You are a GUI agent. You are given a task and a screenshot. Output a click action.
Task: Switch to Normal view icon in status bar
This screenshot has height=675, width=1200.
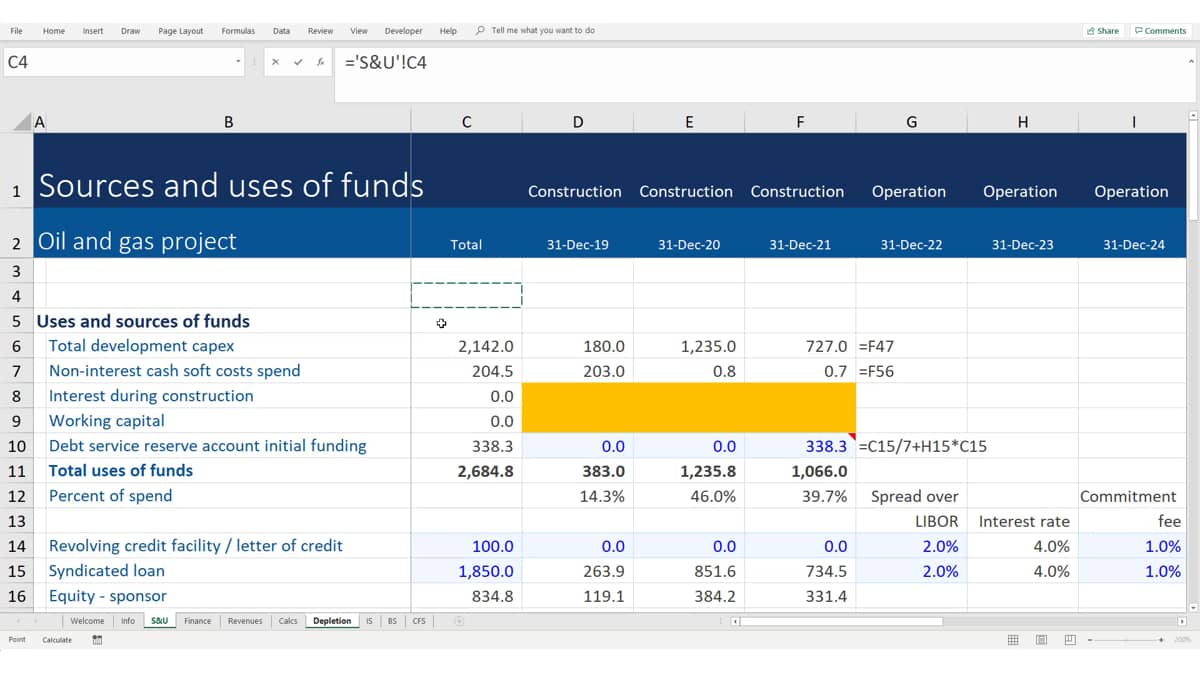1013,640
